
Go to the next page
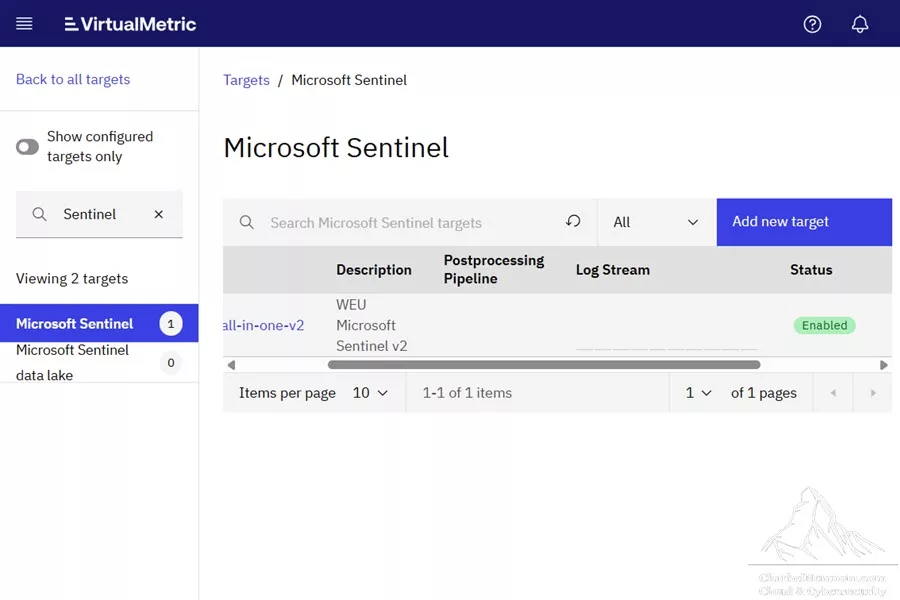pos(873,393)
